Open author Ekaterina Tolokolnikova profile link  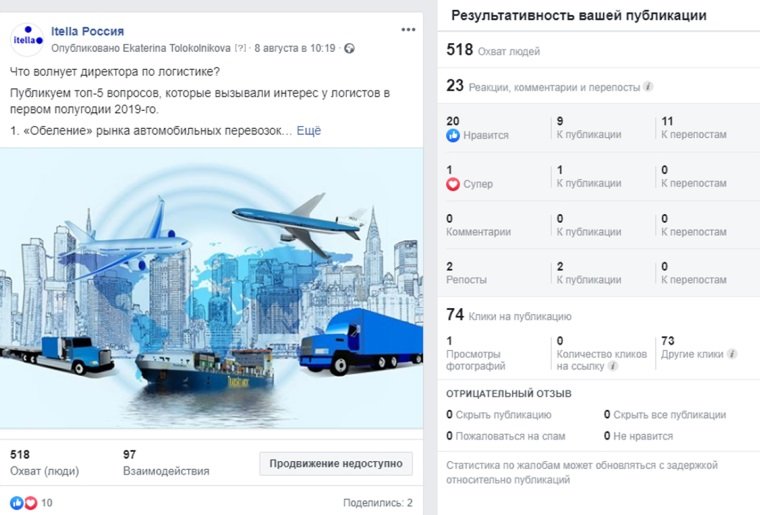176,48
